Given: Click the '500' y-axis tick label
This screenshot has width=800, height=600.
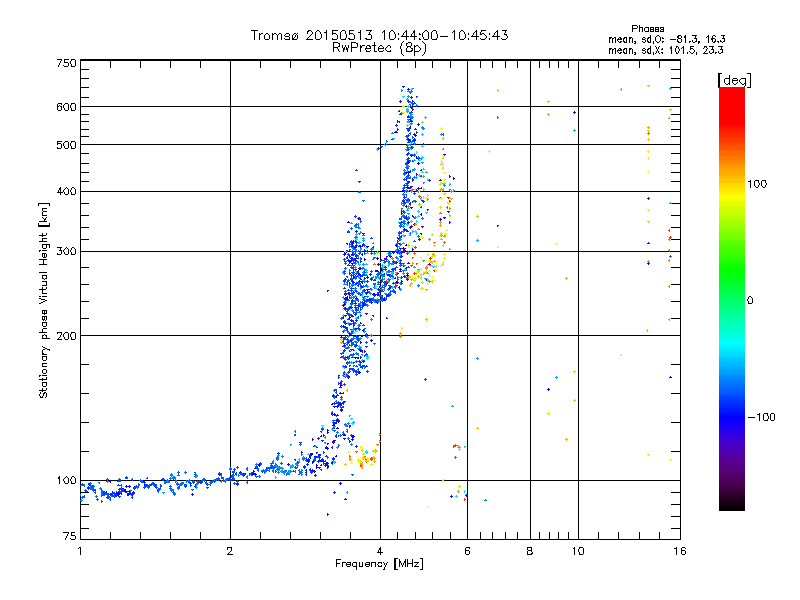Looking at the screenshot, I should tap(66, 145).
